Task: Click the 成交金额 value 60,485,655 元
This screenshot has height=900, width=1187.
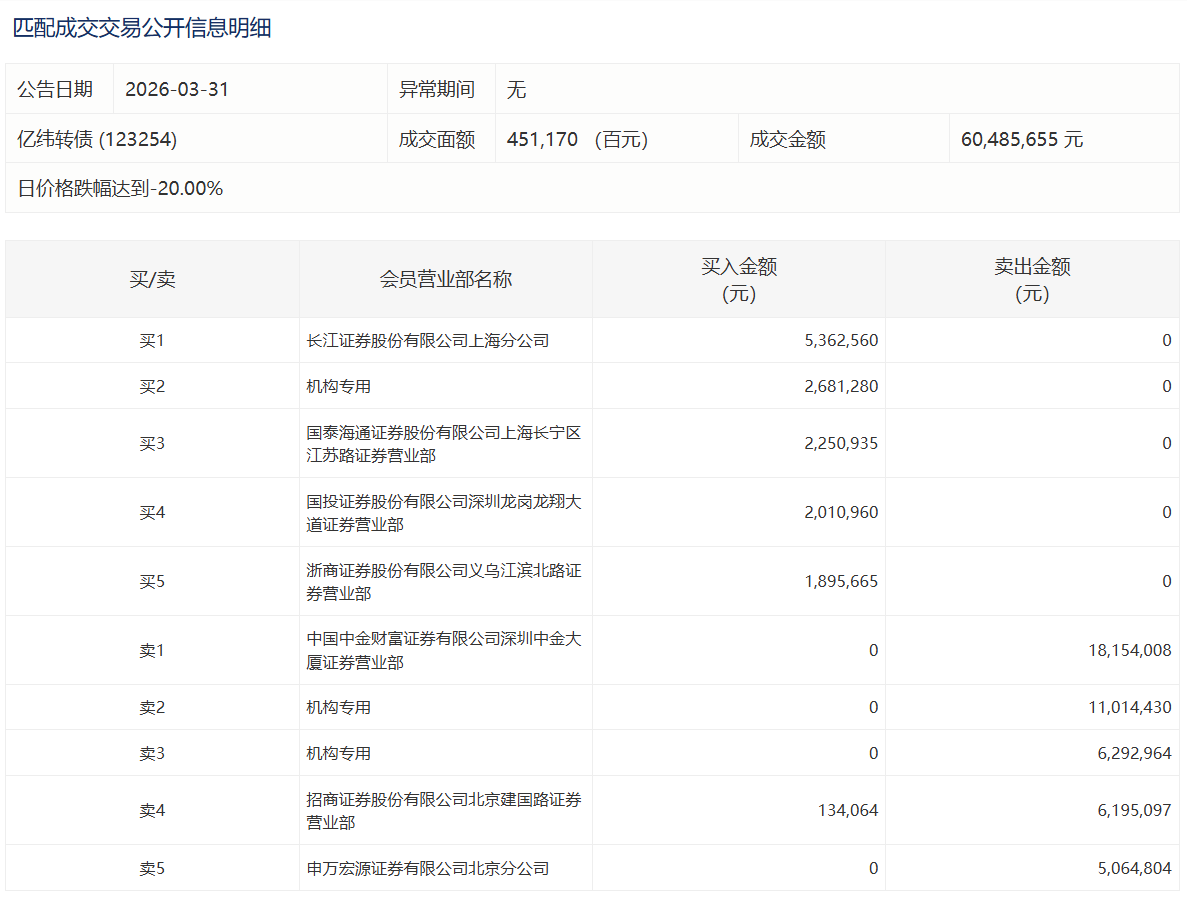Action: 1021,139
